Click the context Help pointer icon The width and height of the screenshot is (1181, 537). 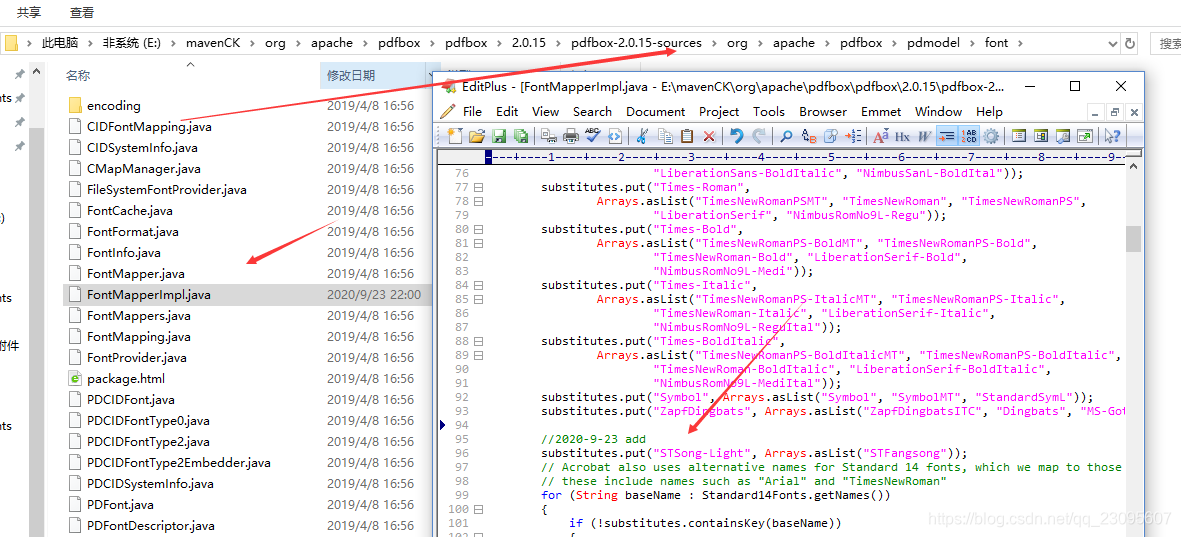point(1112,136)
